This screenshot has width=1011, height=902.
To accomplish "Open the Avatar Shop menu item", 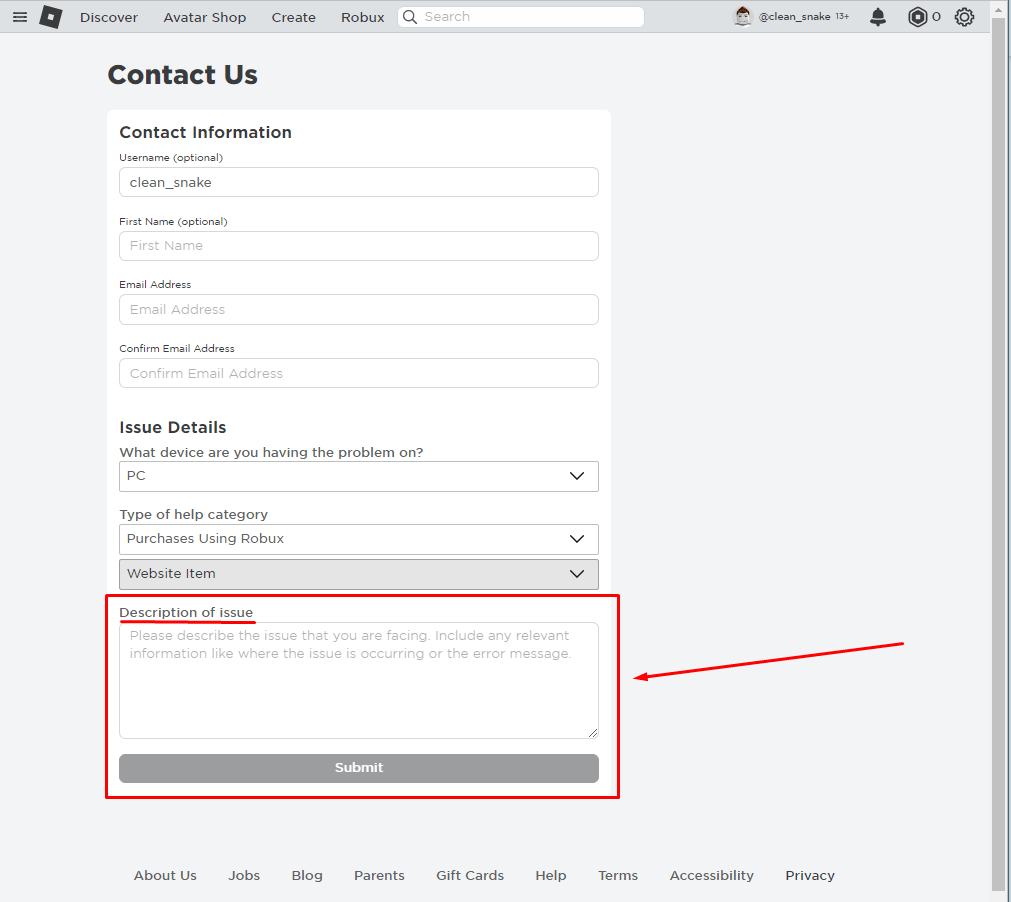I will [204, 17].
